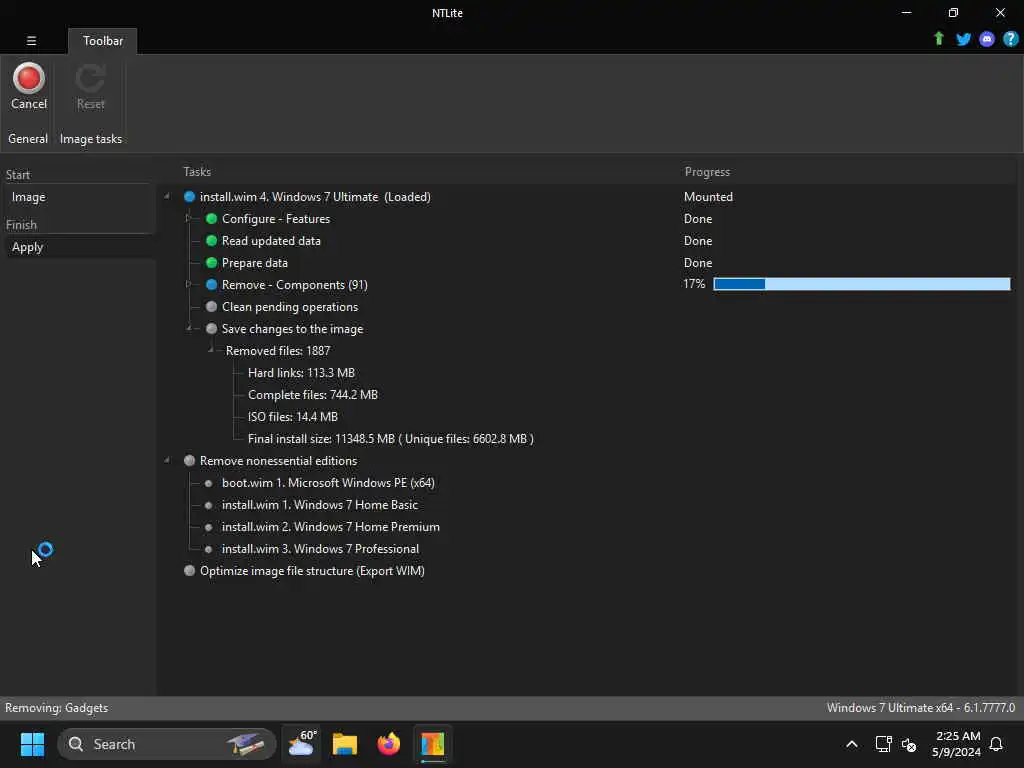
Task: Click the Removing: Gadgets status bar text
Action: (x=57, y=708)
